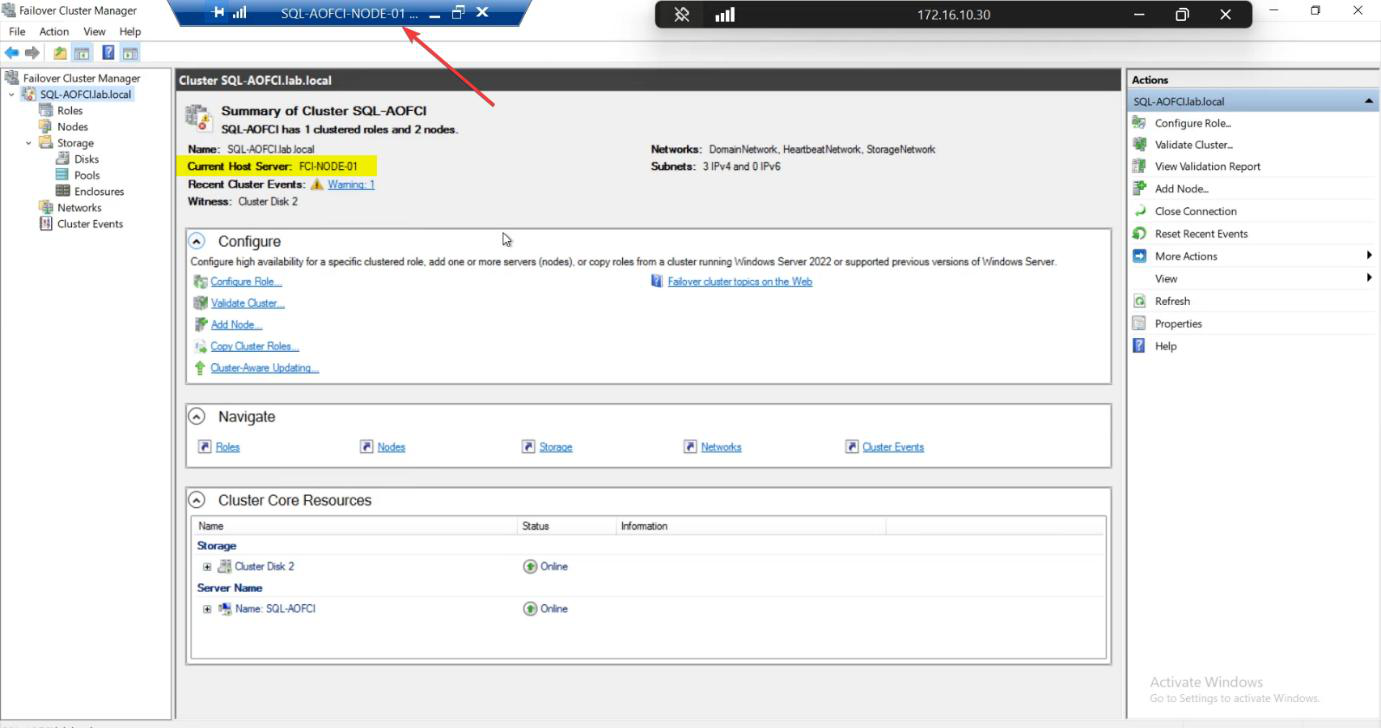
Task: Click the server name icon beside SQL-AOFCI
Action: pos(225,608)
